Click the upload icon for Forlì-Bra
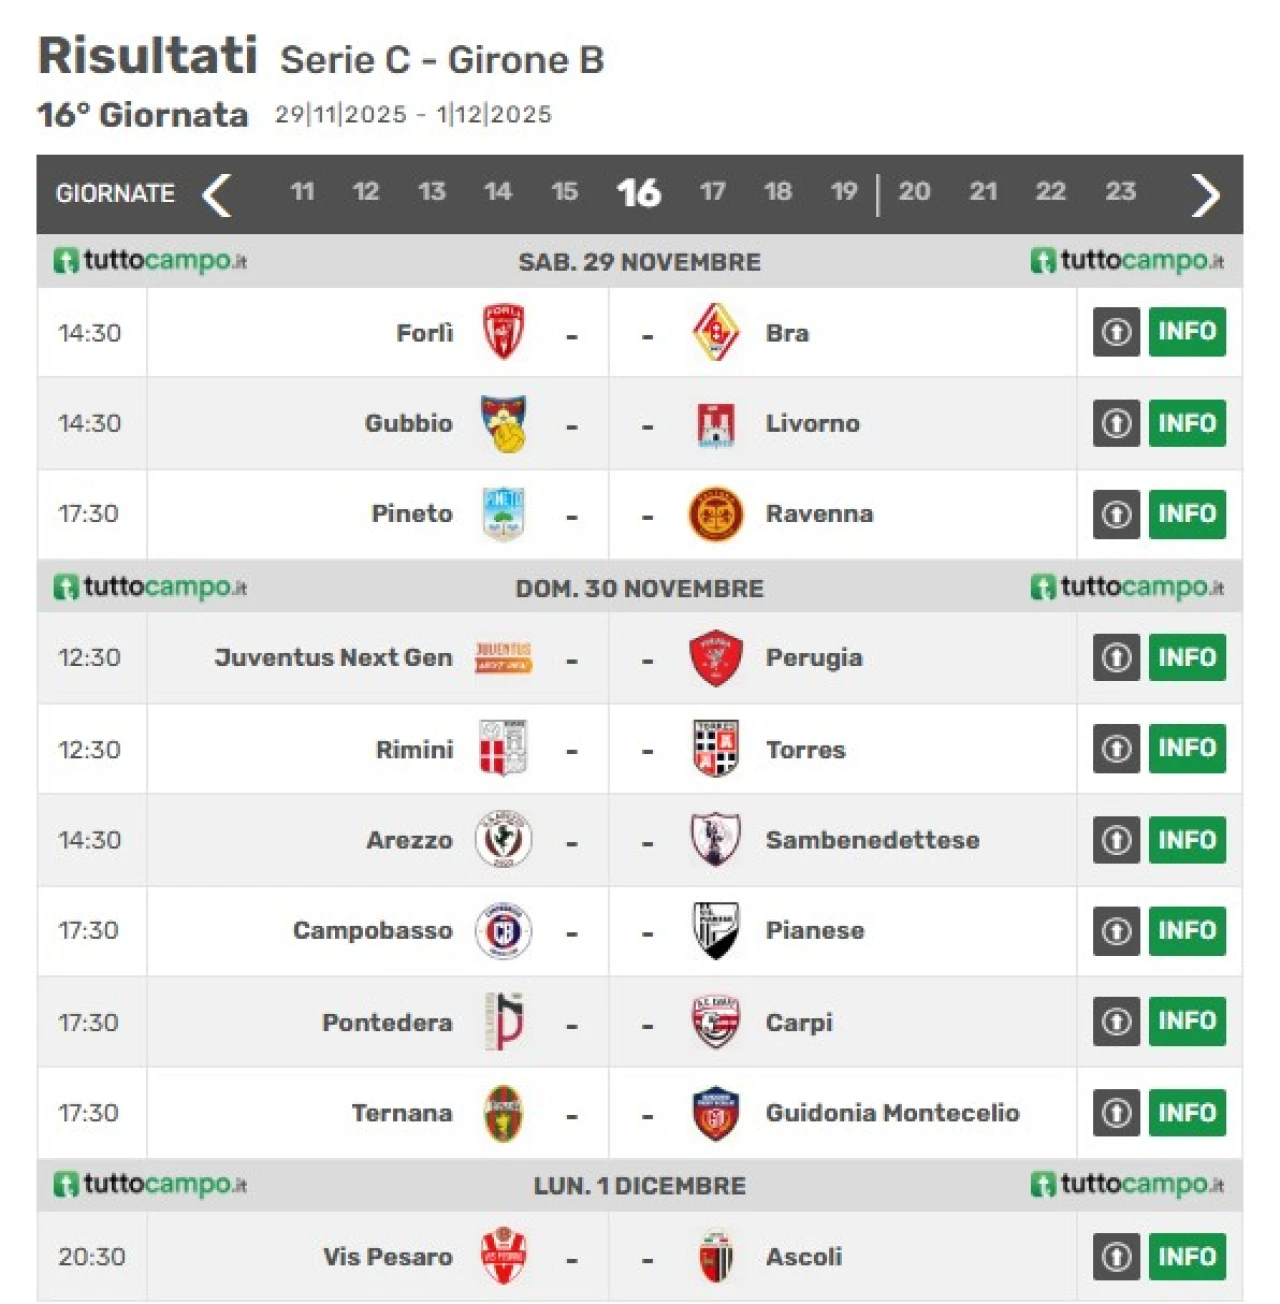This screenshot has height=1304, width=1280. [x=1116, y=332]
